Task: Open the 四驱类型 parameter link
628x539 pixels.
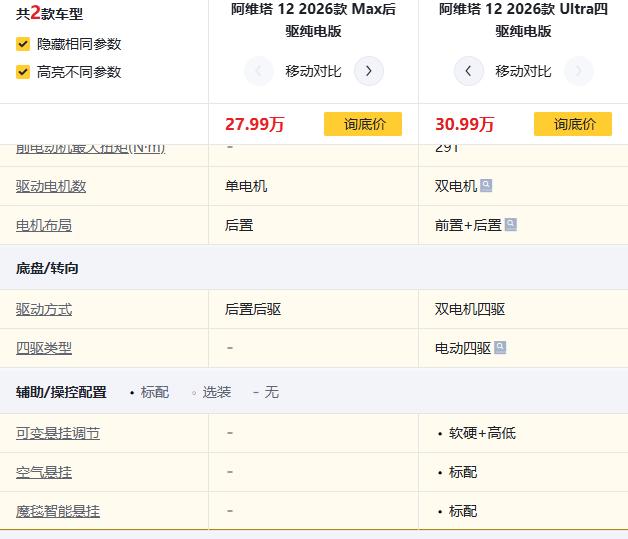Action: coord(44,348)
